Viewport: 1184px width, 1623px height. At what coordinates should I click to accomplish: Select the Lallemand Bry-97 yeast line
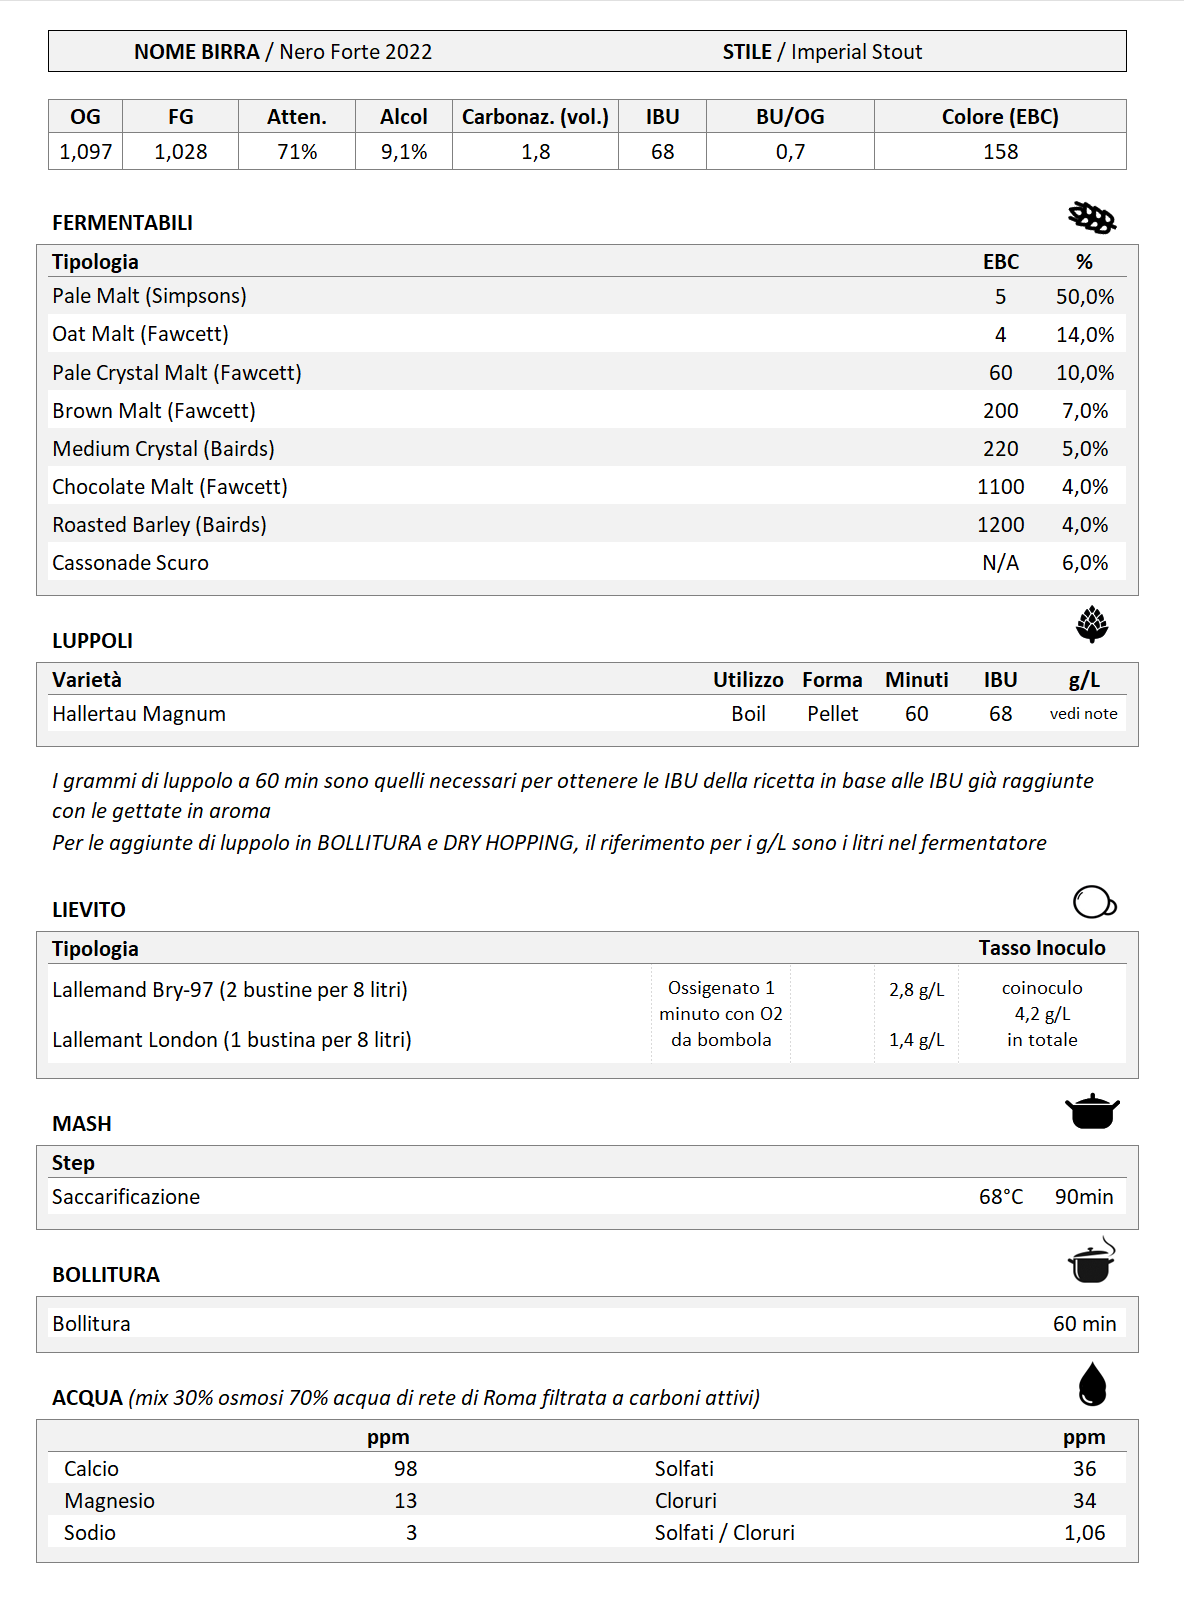click(x=230, y=990)
